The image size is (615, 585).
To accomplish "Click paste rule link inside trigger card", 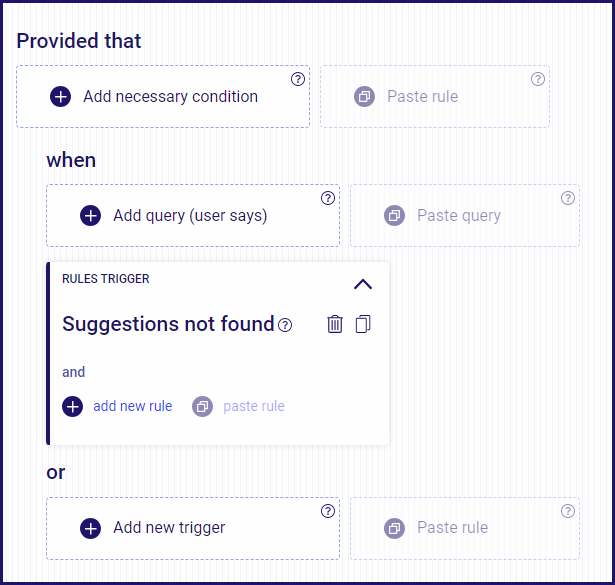I will pyautogui.click(x=254, y=406).
